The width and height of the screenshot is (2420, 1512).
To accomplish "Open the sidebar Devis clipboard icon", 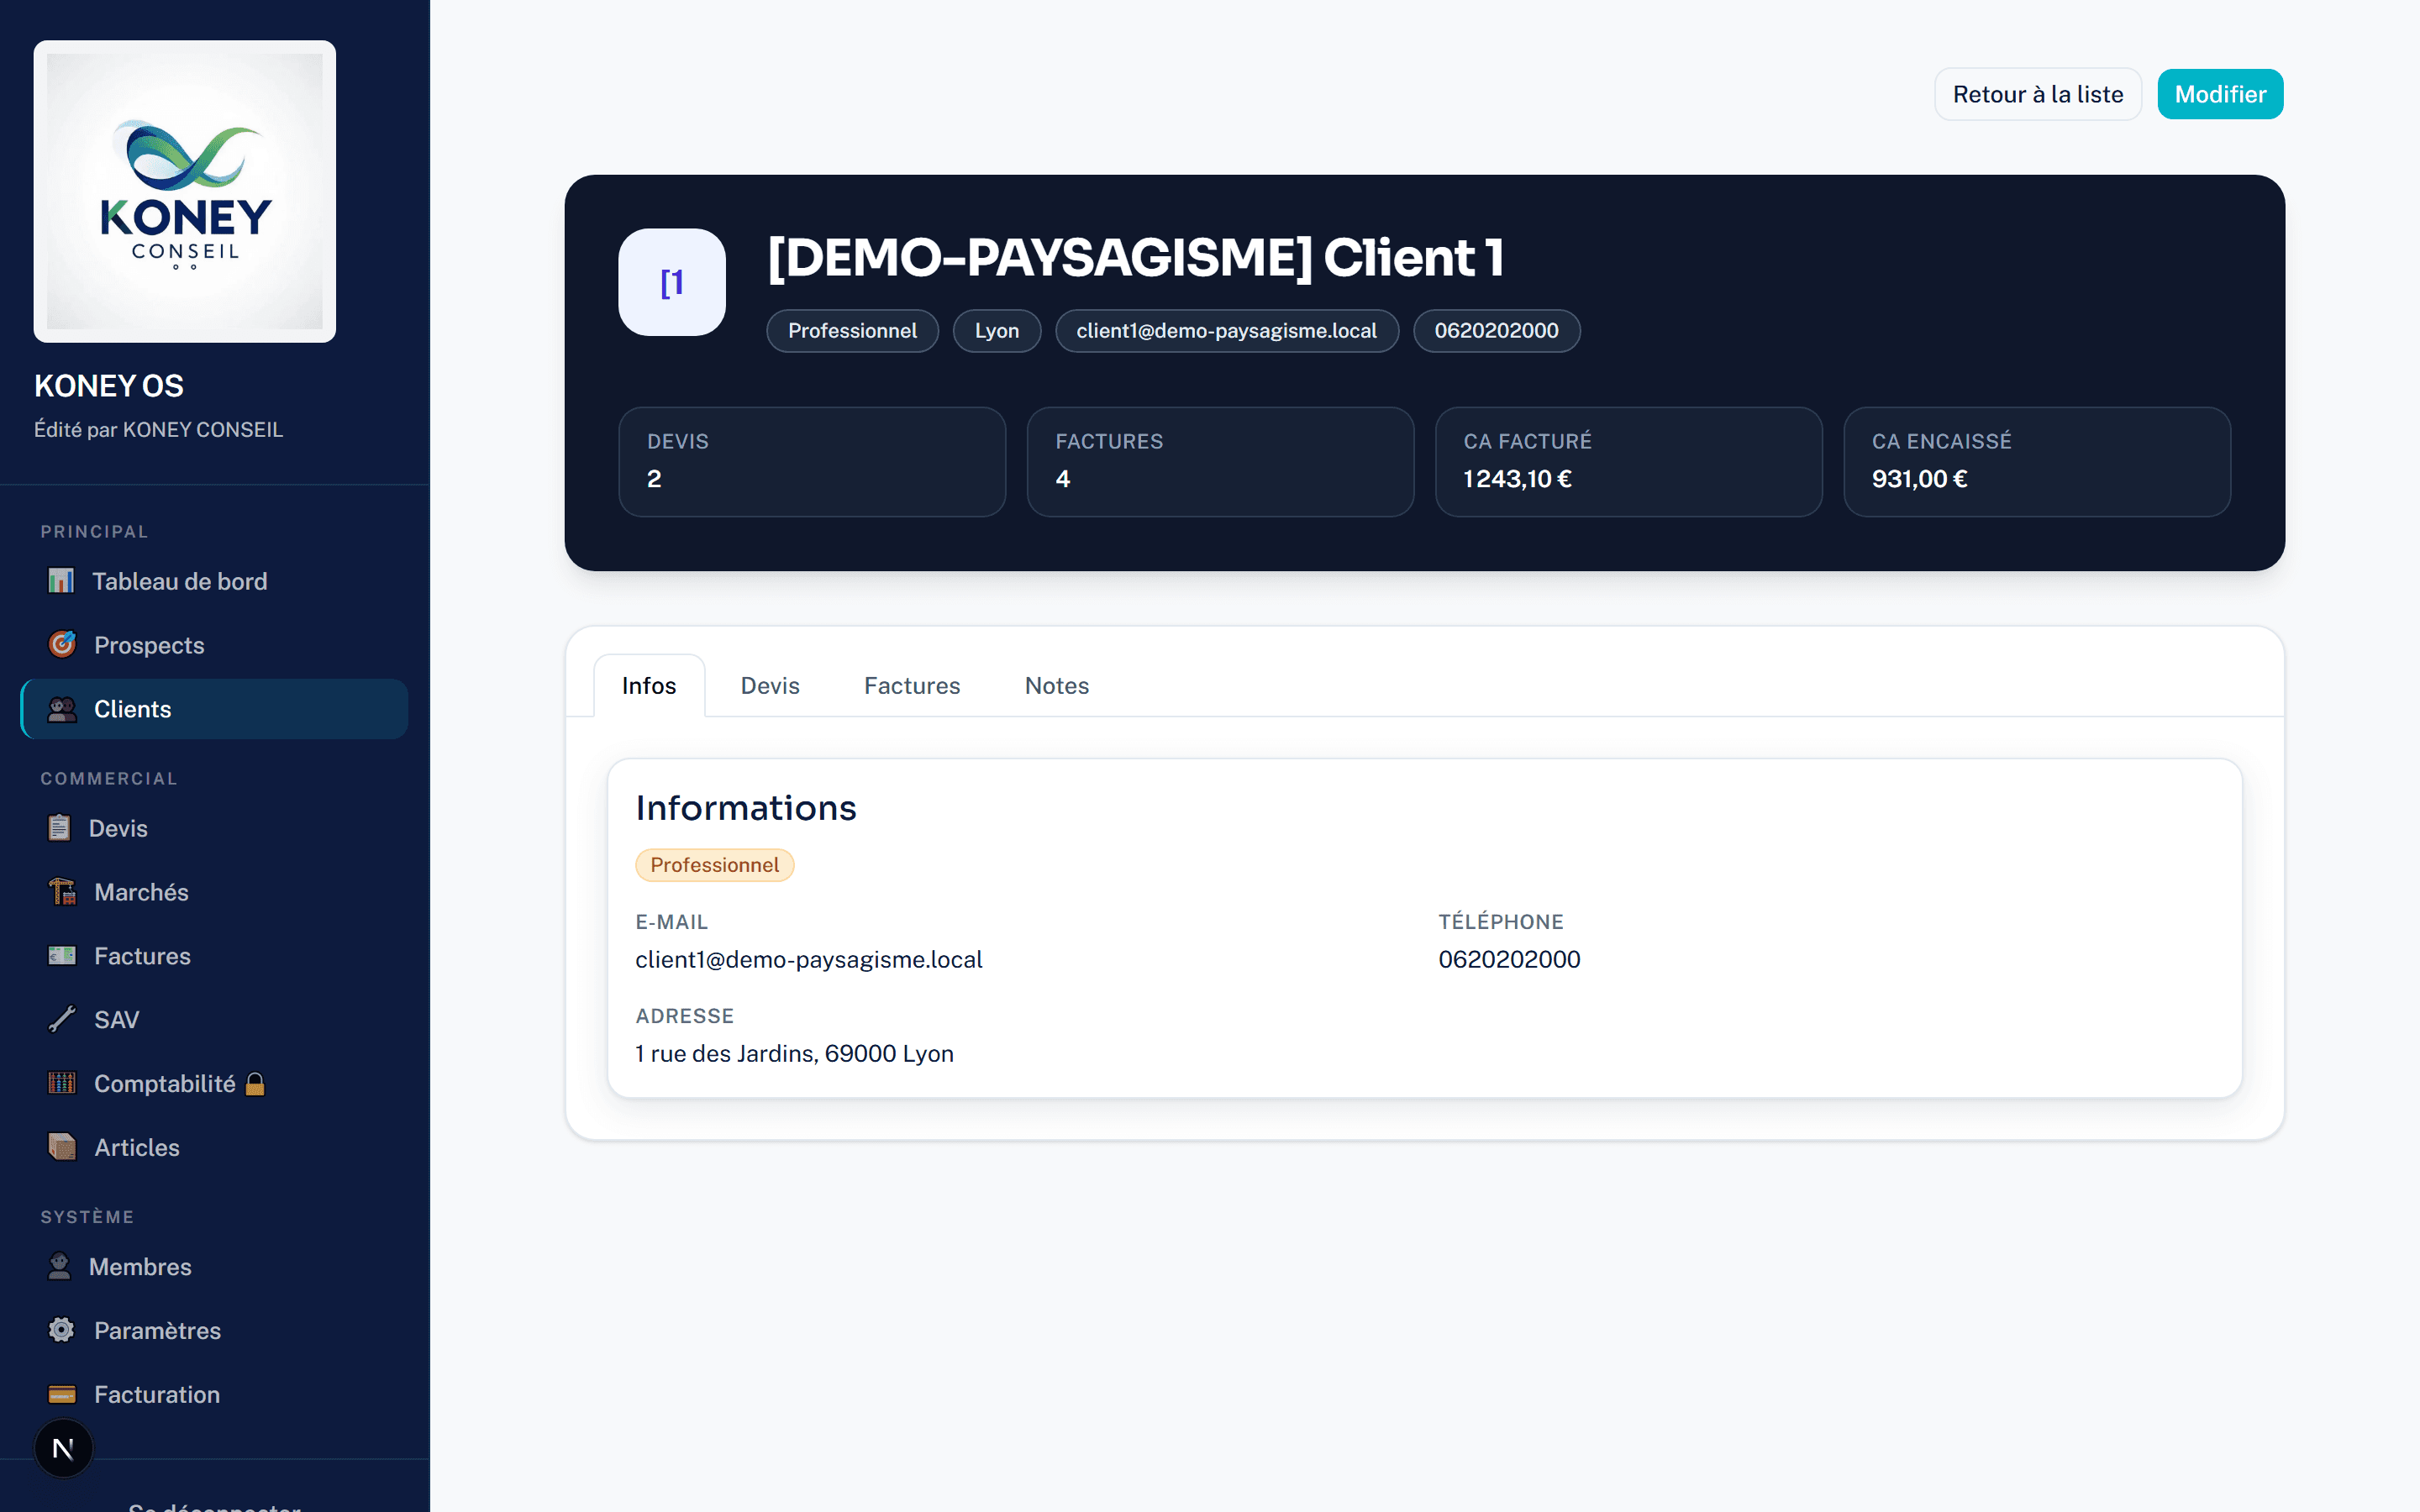I will [60, 828].
